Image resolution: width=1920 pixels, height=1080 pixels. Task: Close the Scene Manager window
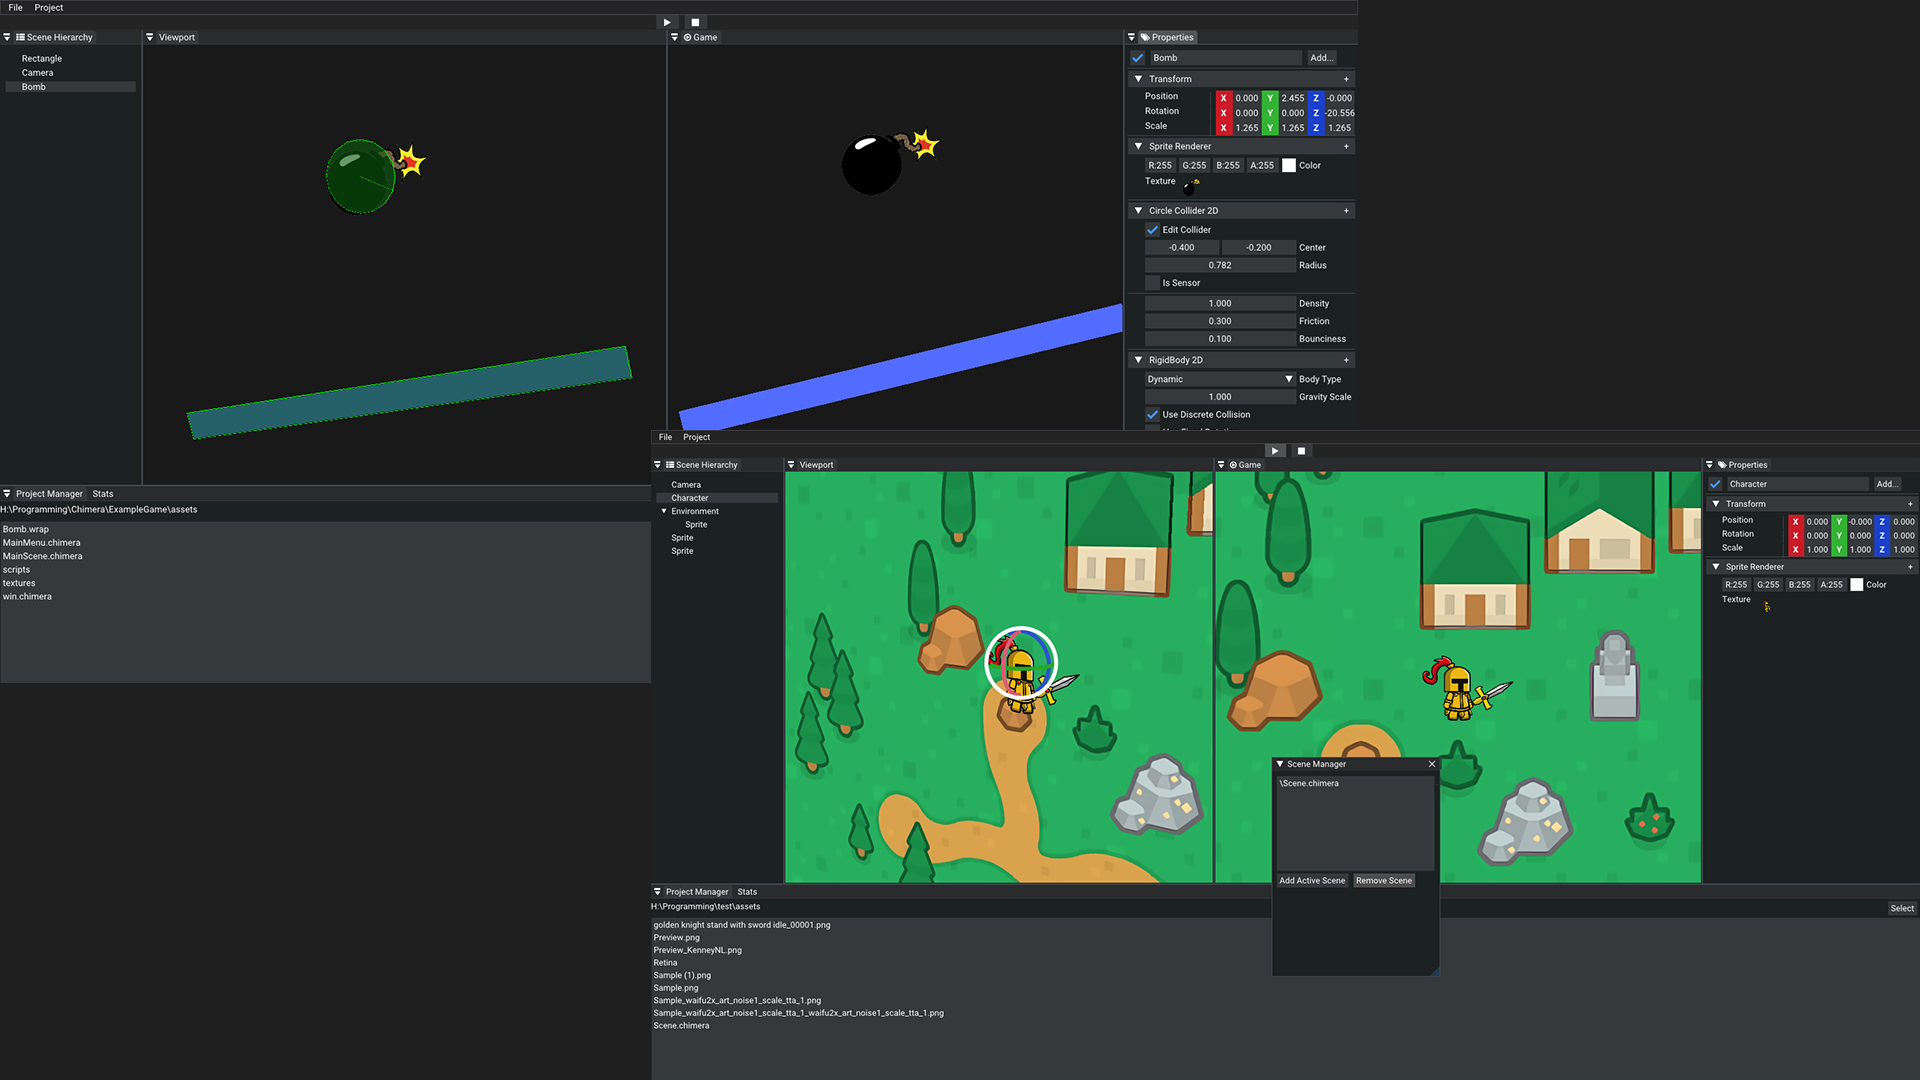pos(1432,764)
